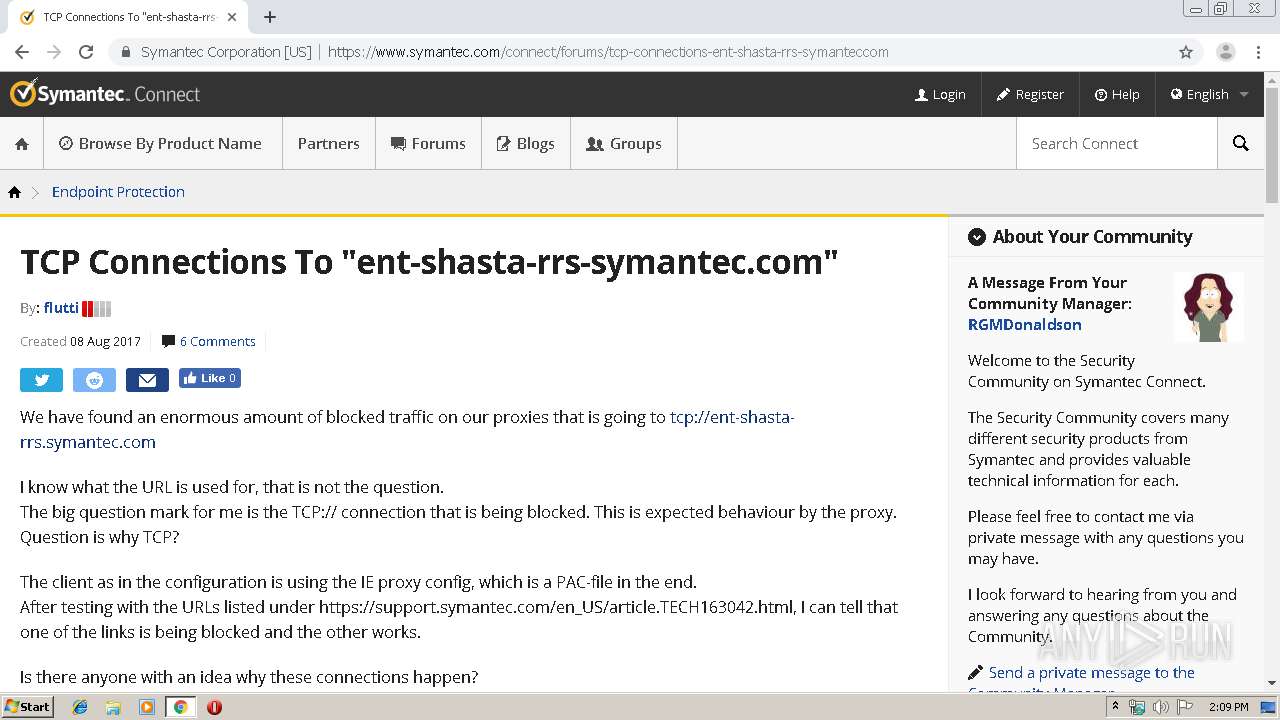Open Browse By Product Name menu
The width and height of the screenshot is (1280, 720).
click(x=160, y=144)
